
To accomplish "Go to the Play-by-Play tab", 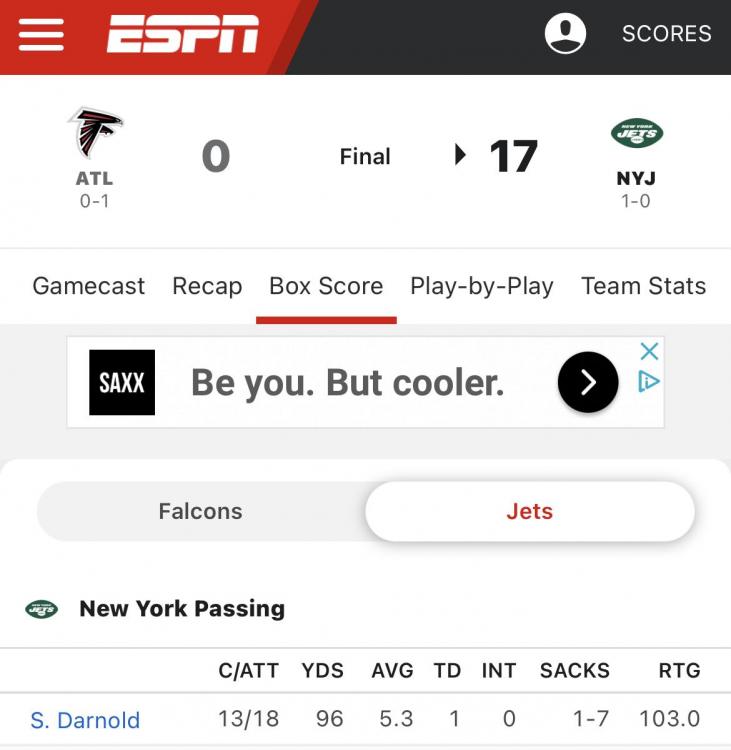I will click(482, 286).
